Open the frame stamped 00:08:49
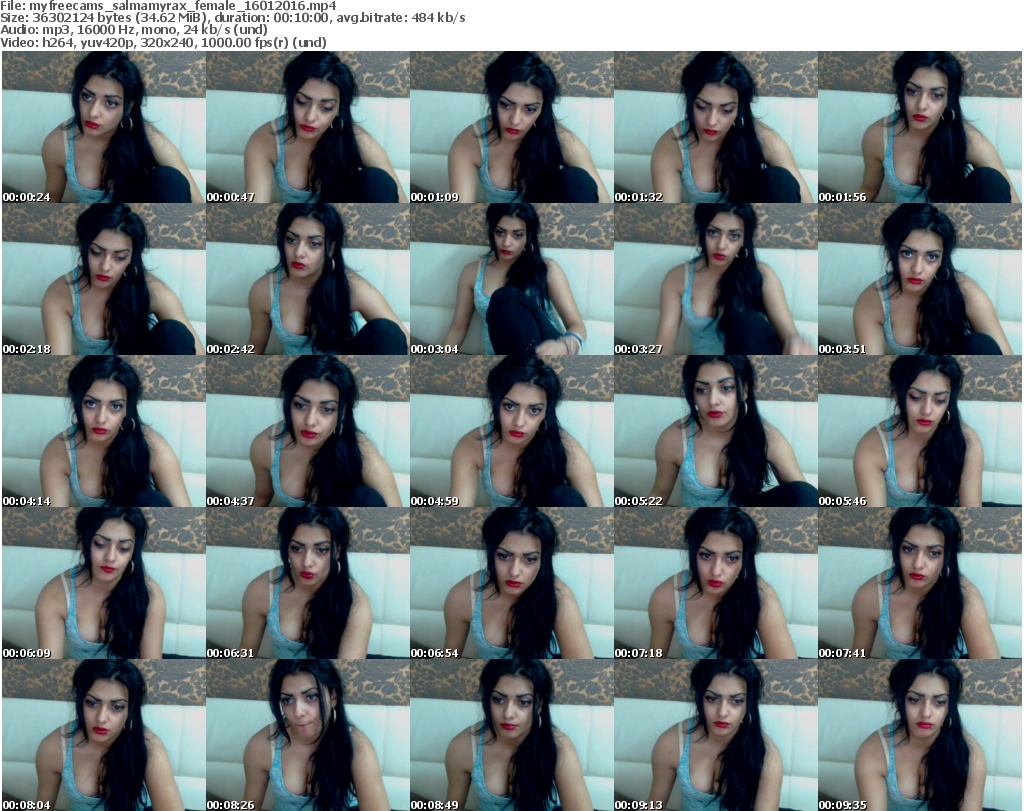Viewport: 1024px width, 811px height. (511, 735)
